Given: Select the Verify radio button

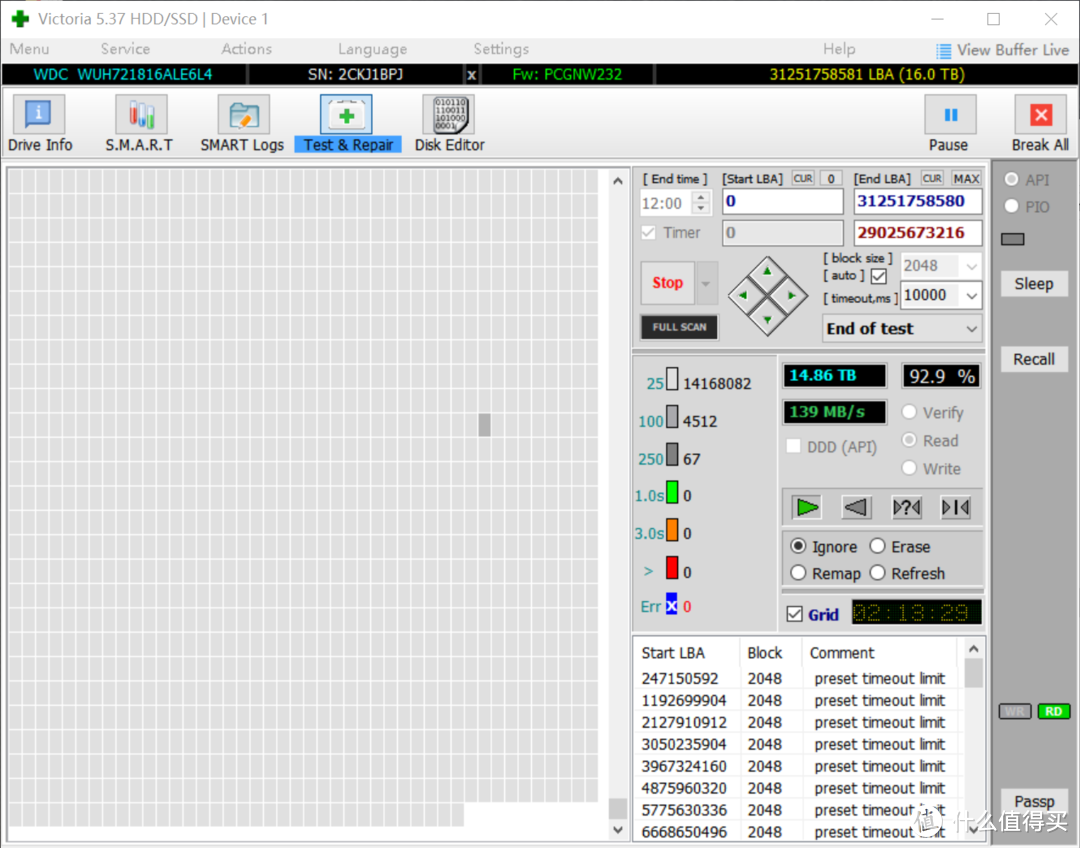Looking at the screenshot, I should pos(909,412).
